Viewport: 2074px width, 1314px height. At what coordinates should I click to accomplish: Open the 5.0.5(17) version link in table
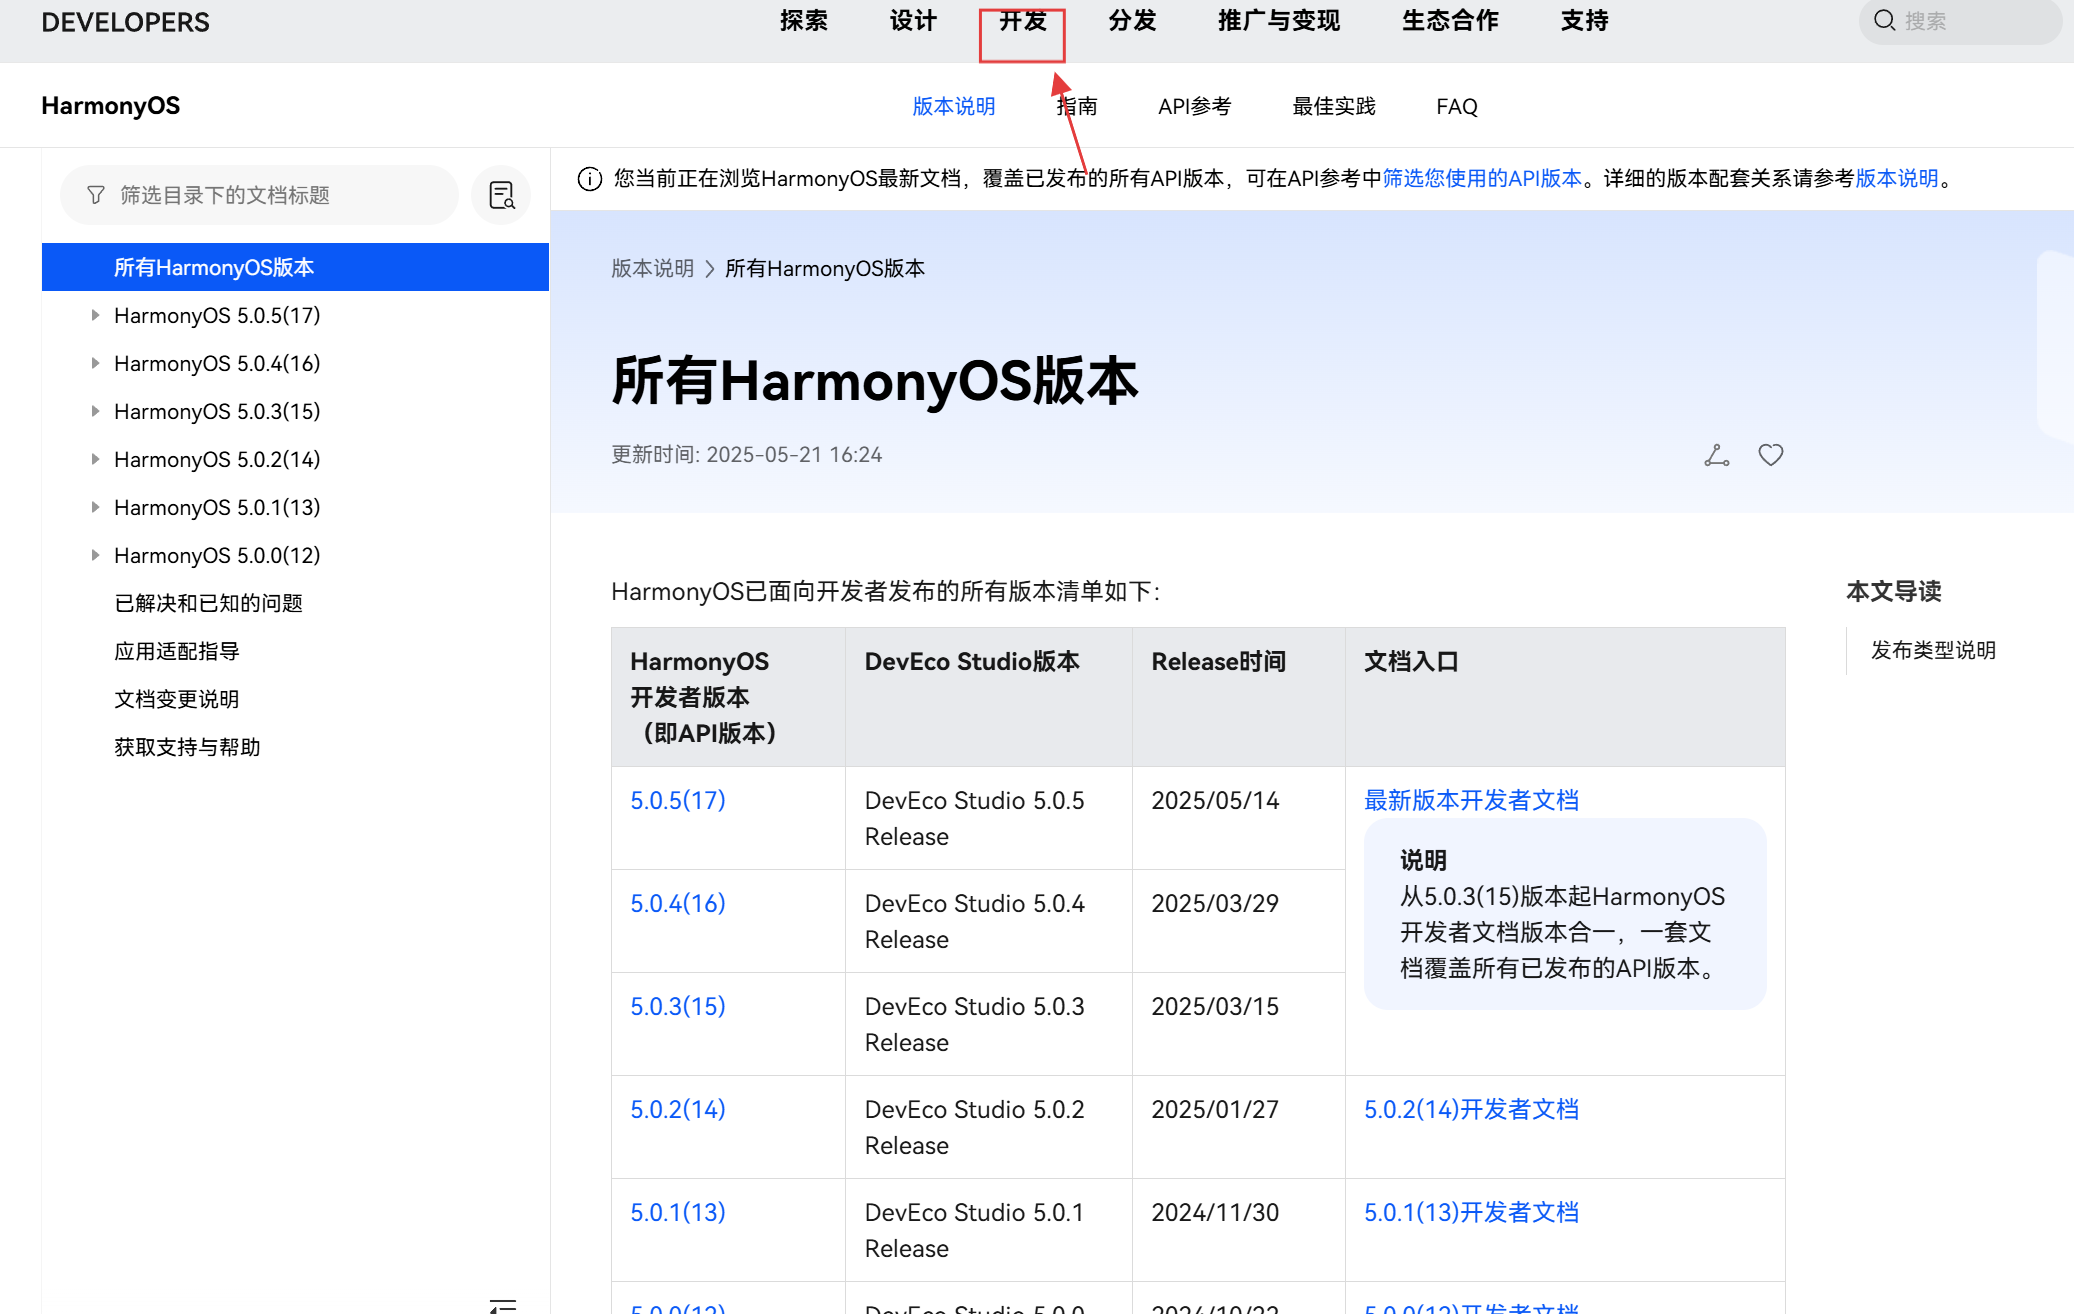click(678, 800)
